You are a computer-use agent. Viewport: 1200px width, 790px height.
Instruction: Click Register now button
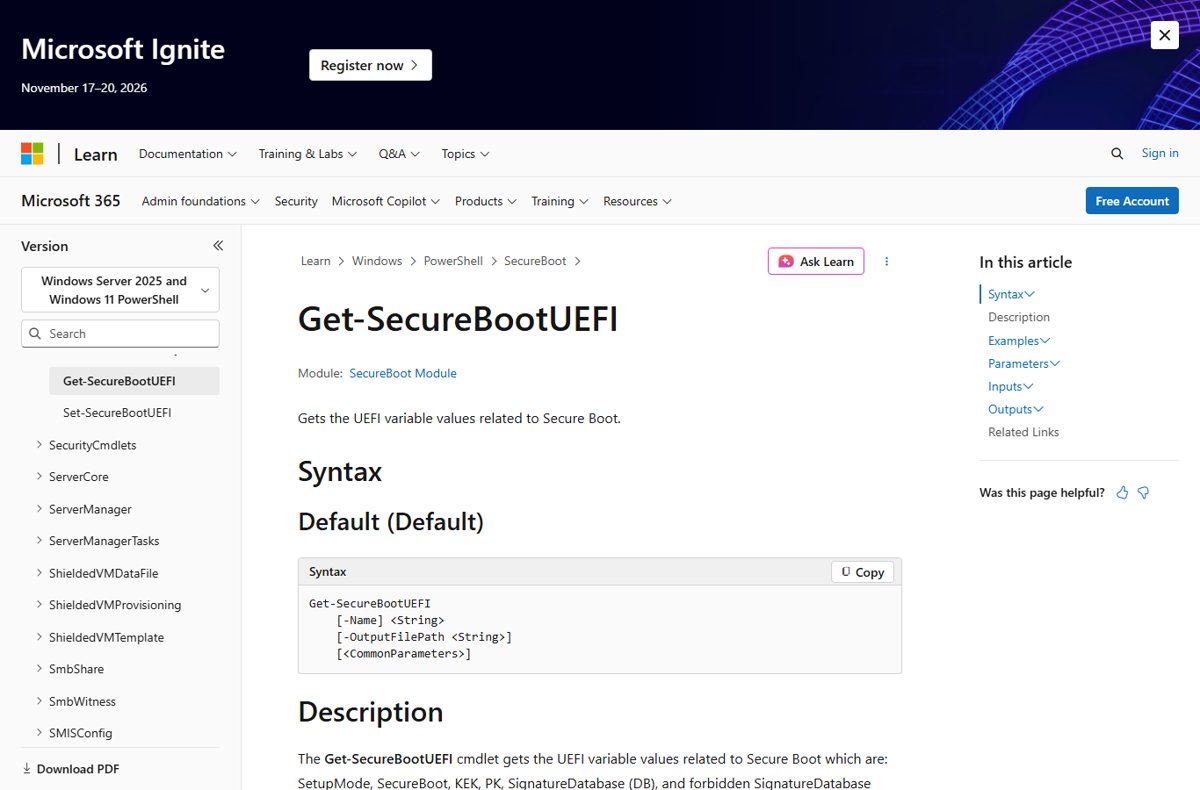click(370, 65)
